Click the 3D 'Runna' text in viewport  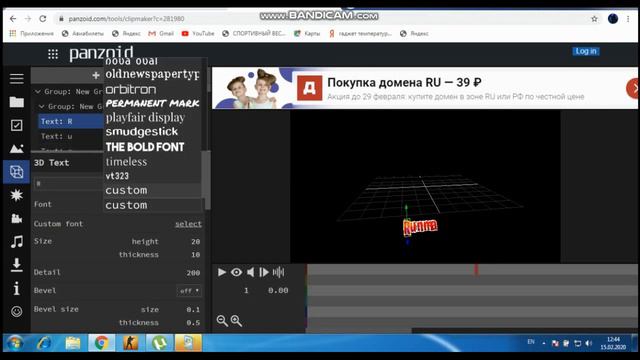420,227
